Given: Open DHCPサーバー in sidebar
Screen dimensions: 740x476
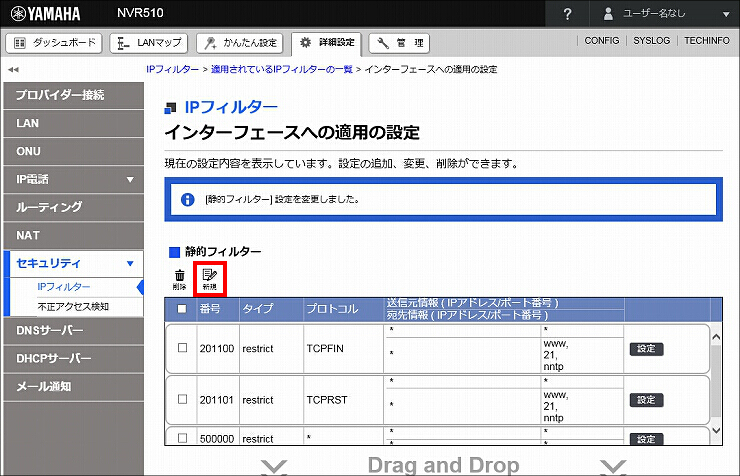Looking at the screenshot, I should pos(74,359).
